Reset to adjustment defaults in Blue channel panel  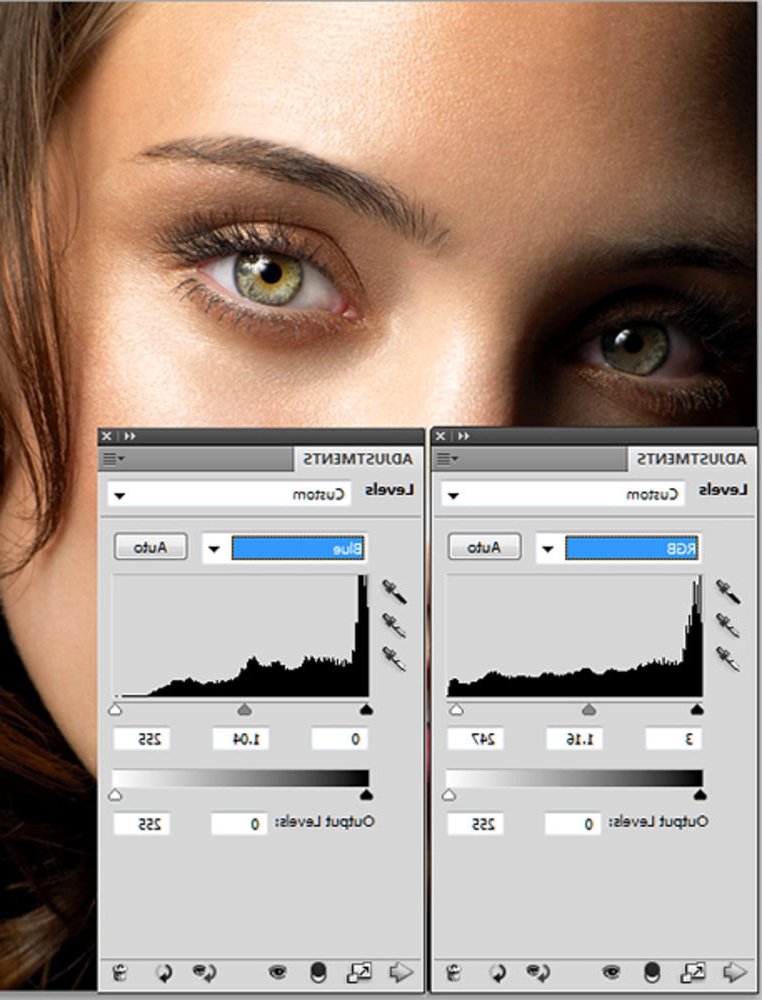coord(165,973)
